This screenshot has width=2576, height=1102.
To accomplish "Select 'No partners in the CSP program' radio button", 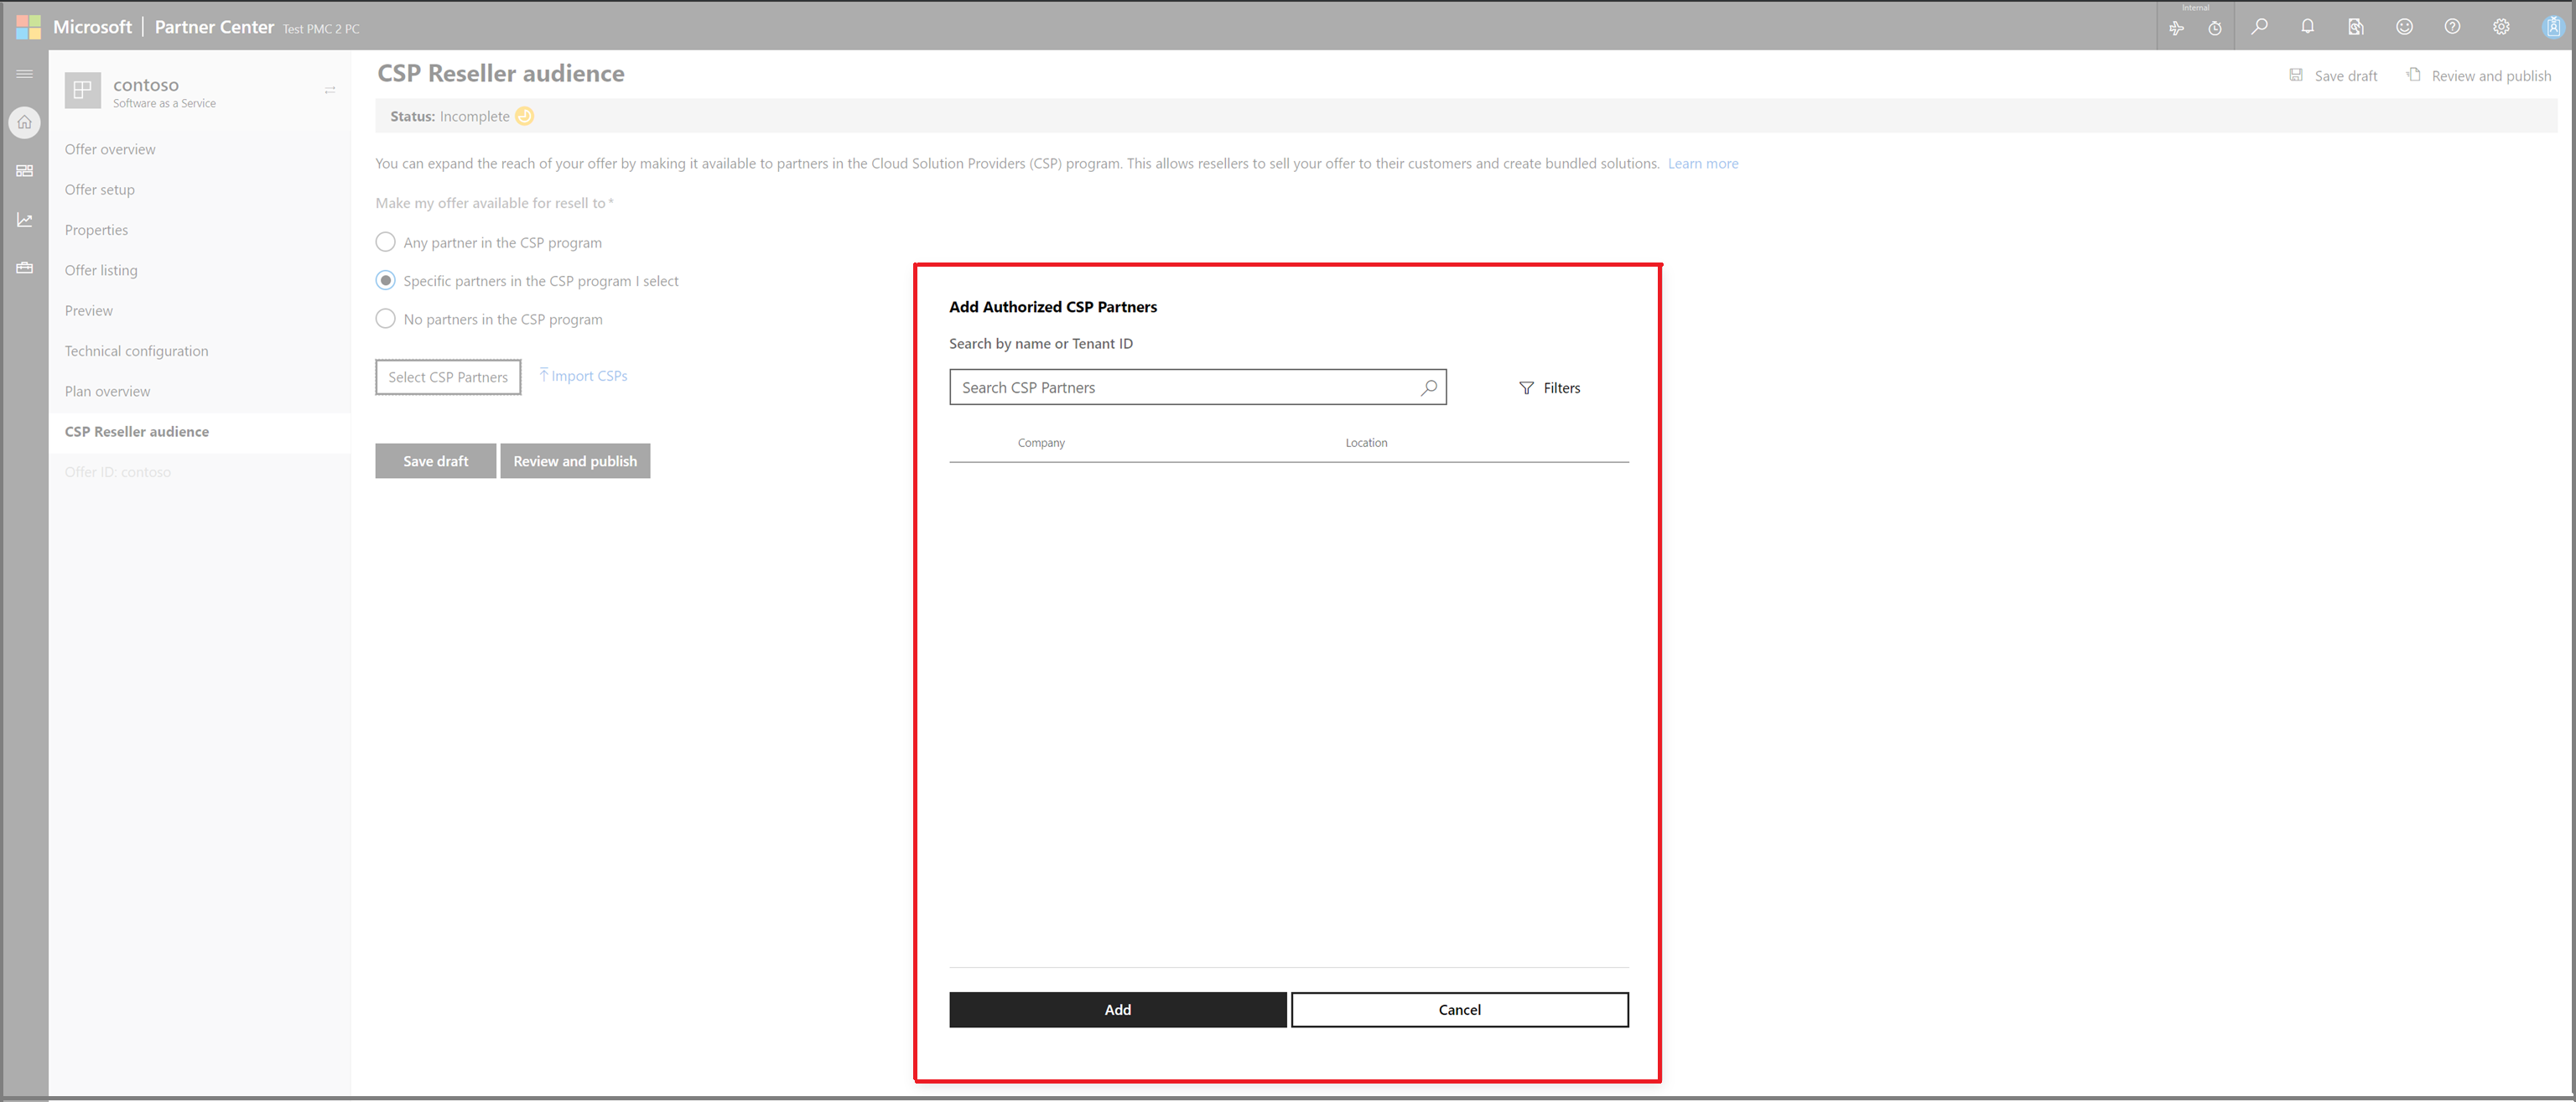I will tap(382, 320).
